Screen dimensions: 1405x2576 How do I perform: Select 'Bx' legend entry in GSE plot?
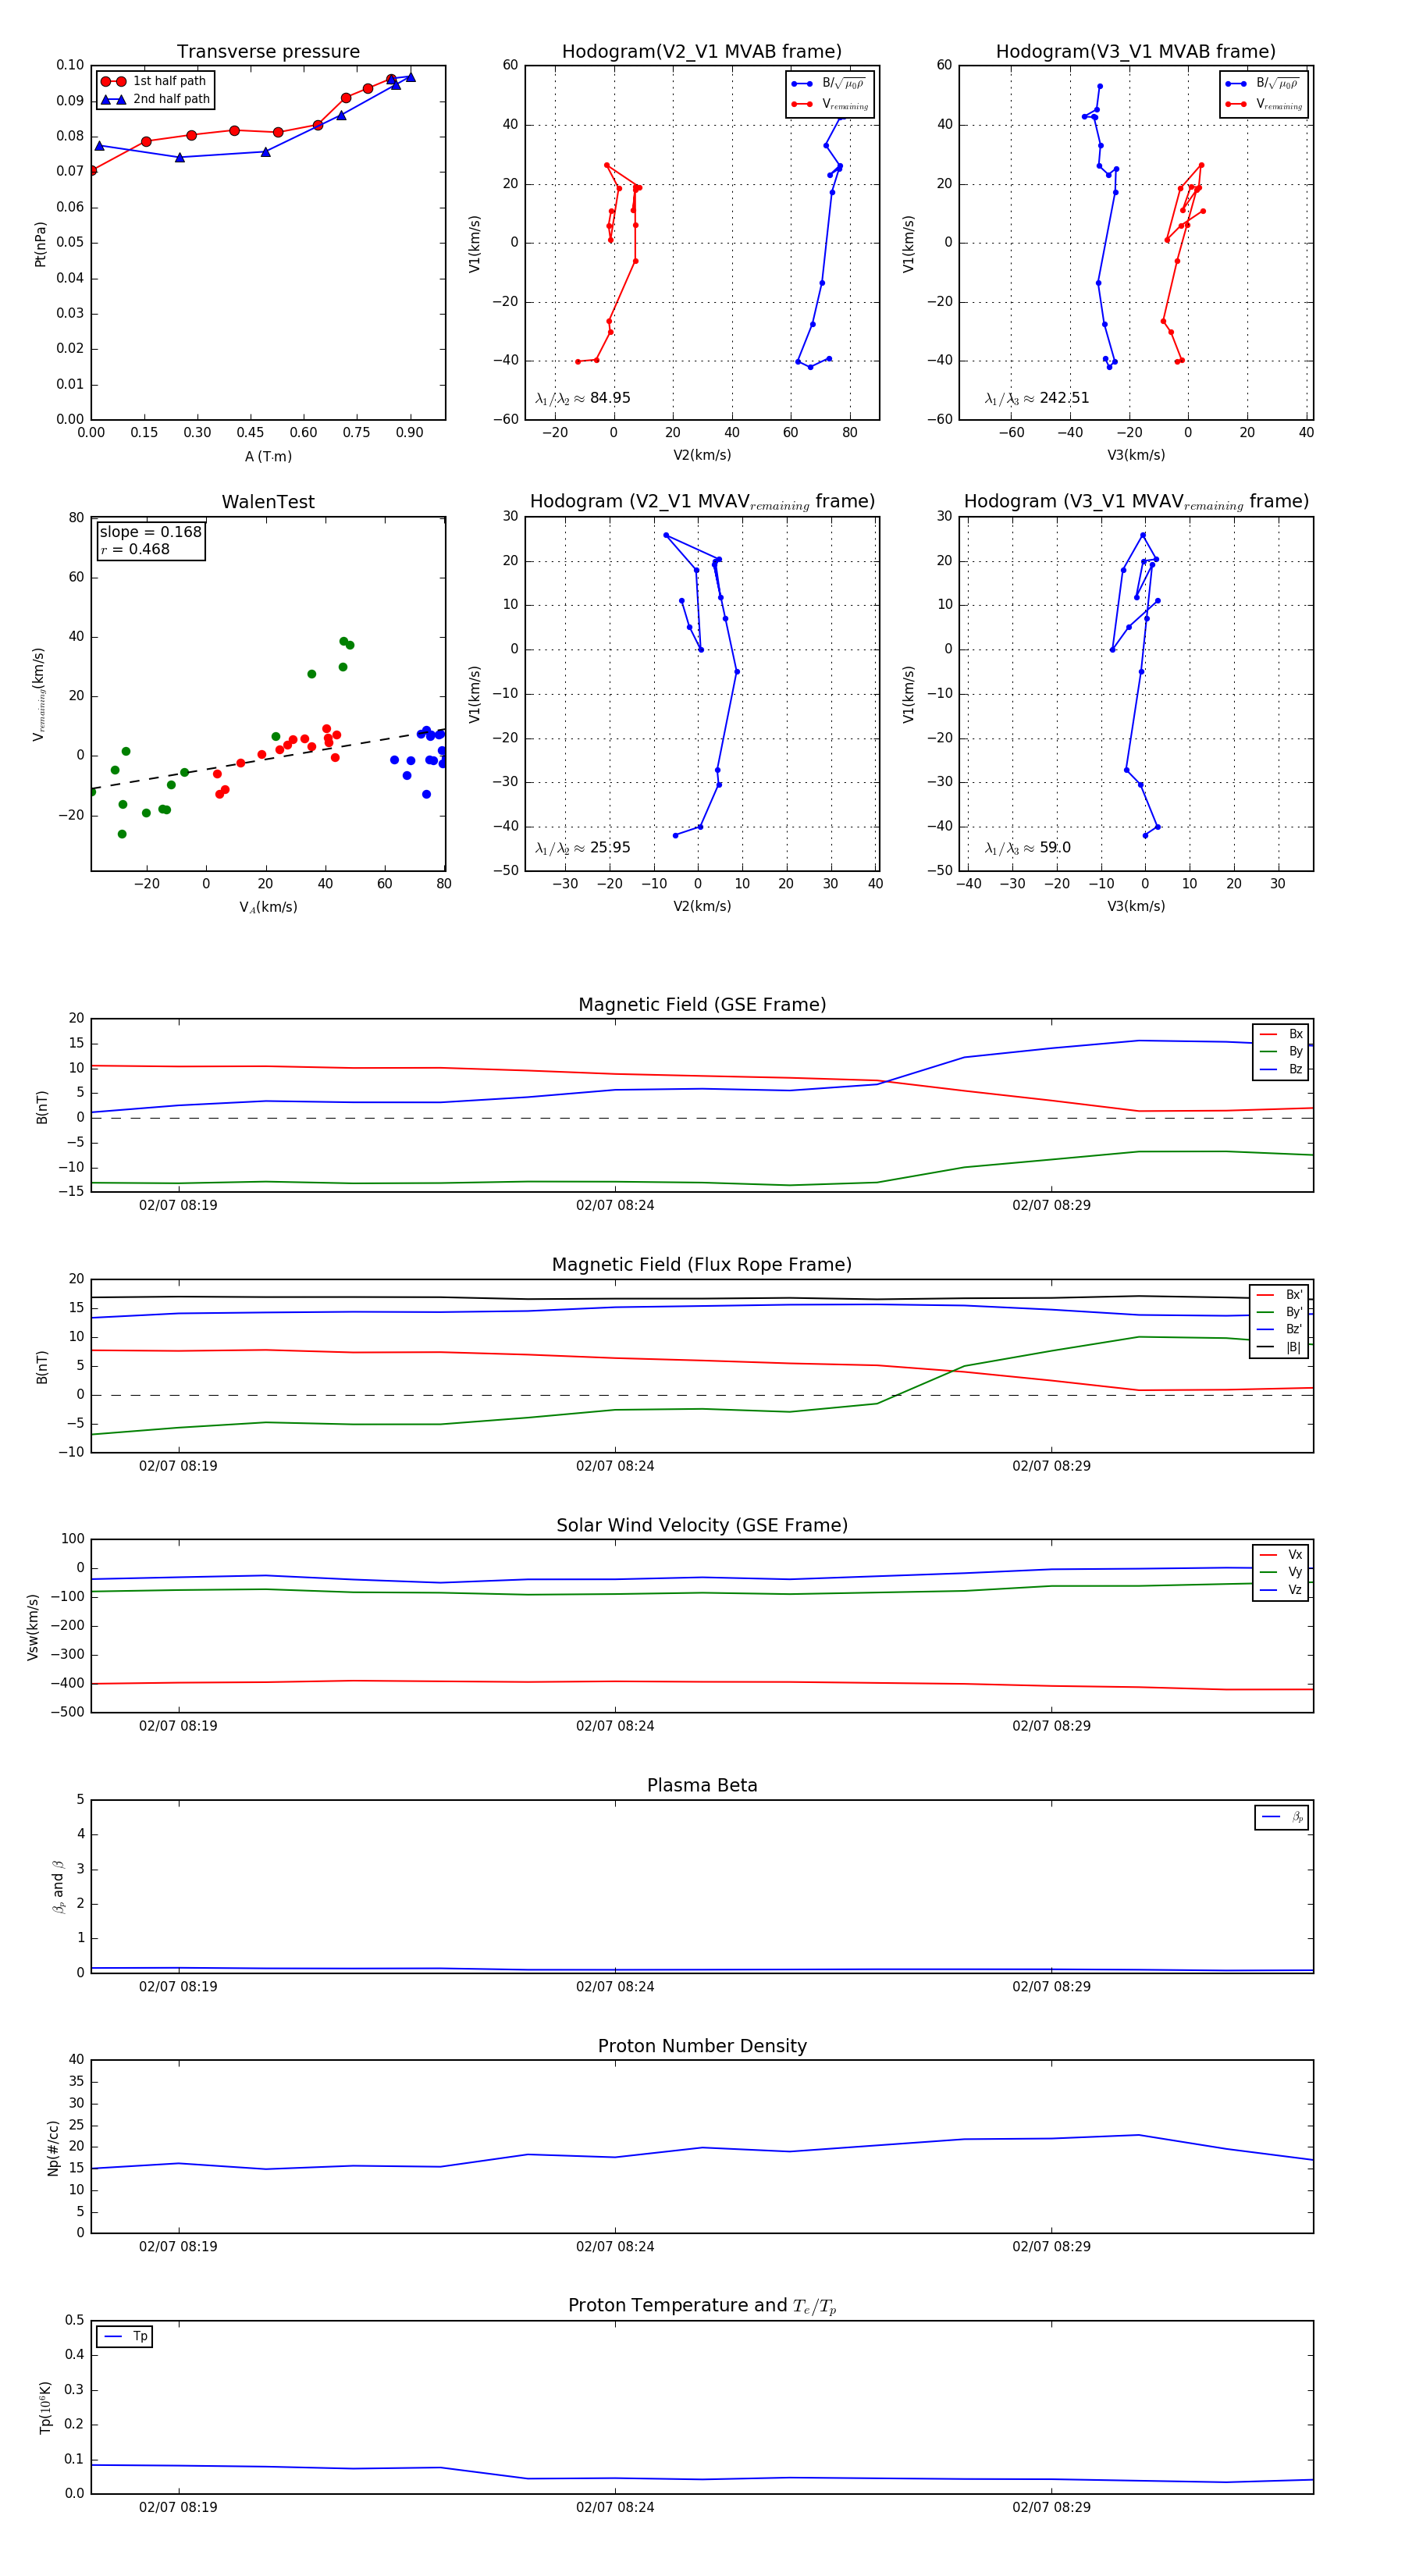point(1281,1034)
